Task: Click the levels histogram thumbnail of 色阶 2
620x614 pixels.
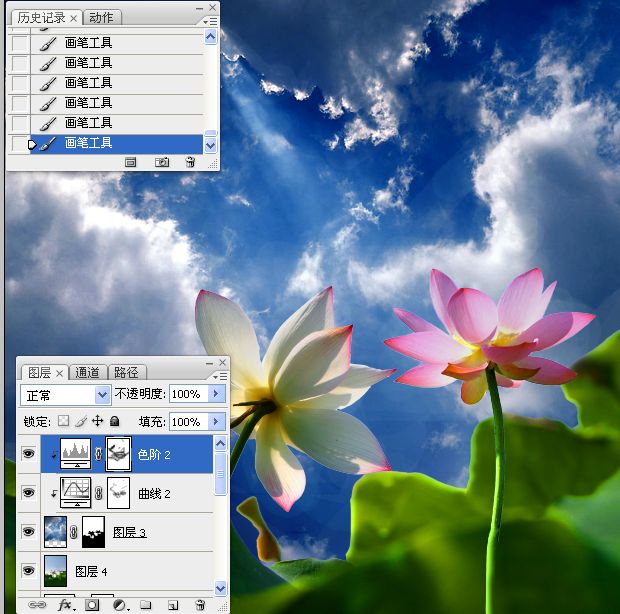Action: (x=75, y=453)
